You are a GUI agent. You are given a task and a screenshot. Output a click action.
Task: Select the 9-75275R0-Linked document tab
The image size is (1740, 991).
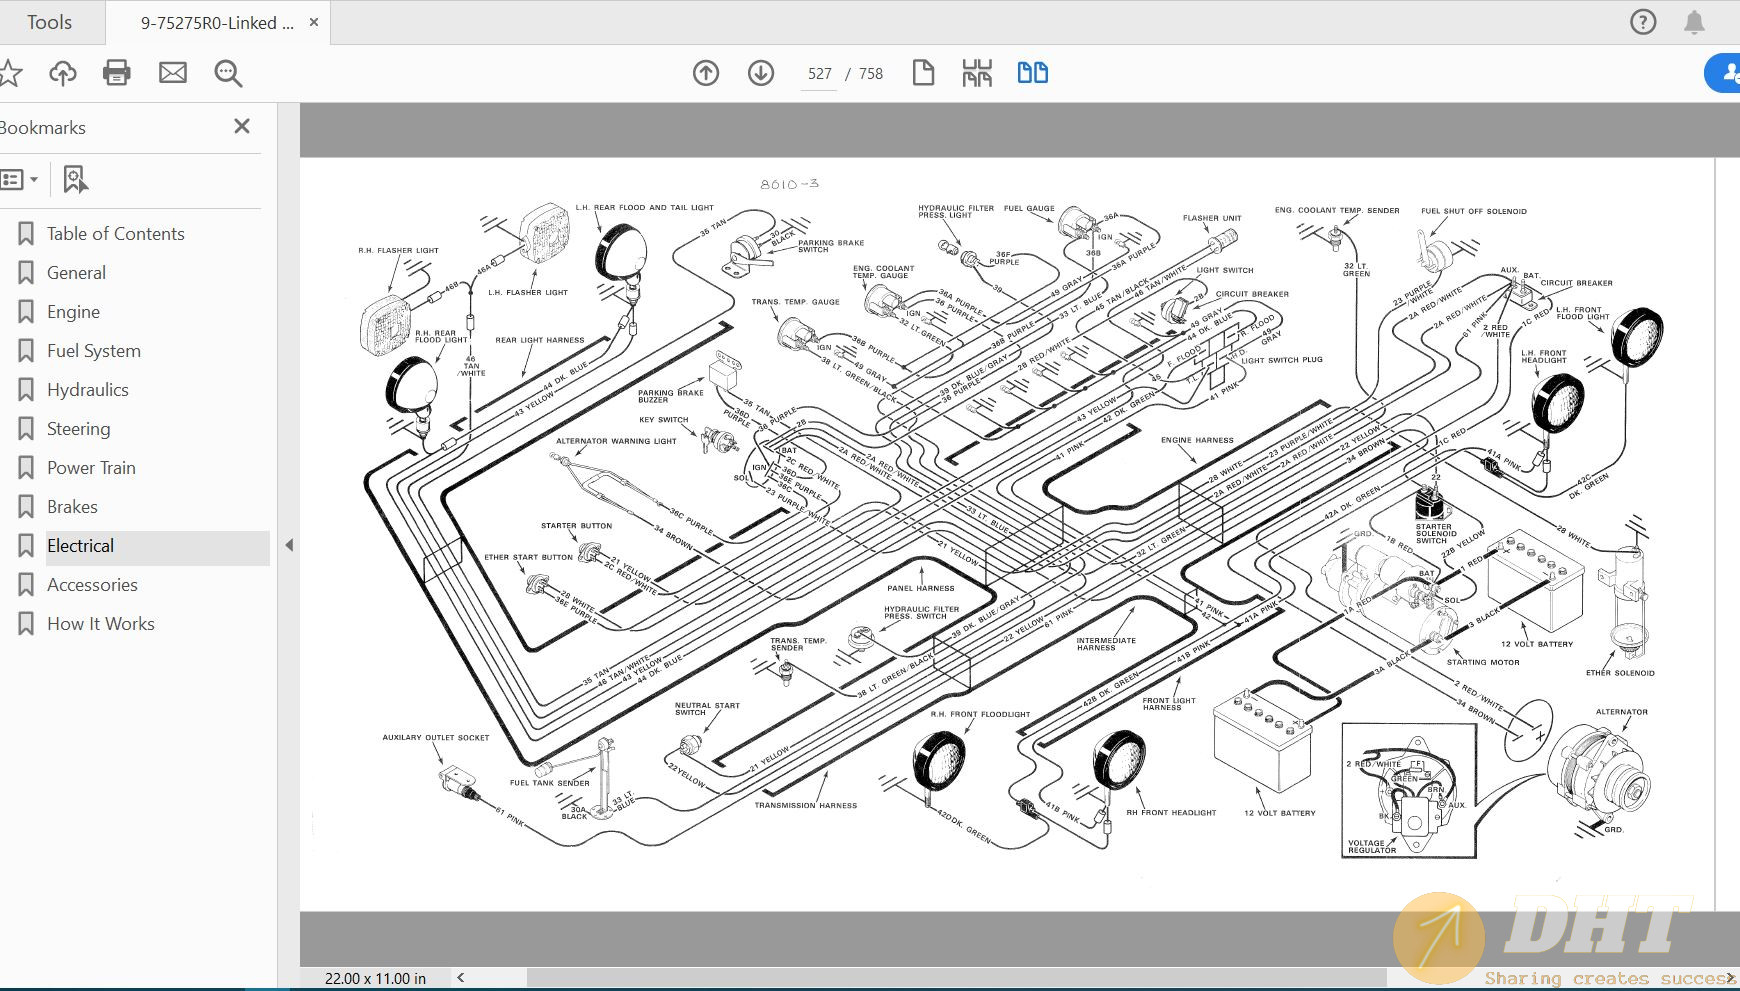pyautogui.click(x=210, y=21)
